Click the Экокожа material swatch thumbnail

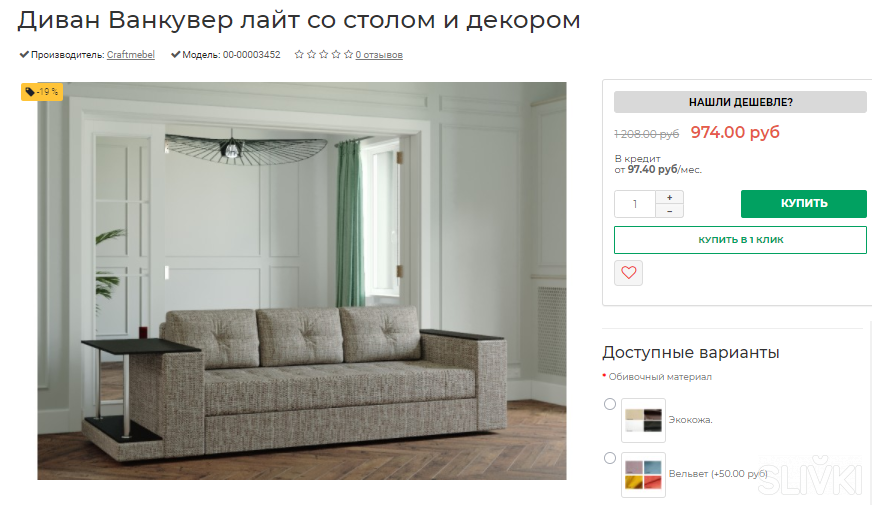[643, 420]
